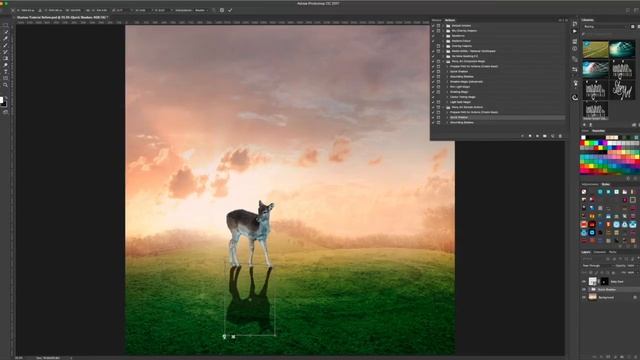Cancel the transform in the options bar
The width and height of the screenshot is (640, 360).
pos(222,10)
